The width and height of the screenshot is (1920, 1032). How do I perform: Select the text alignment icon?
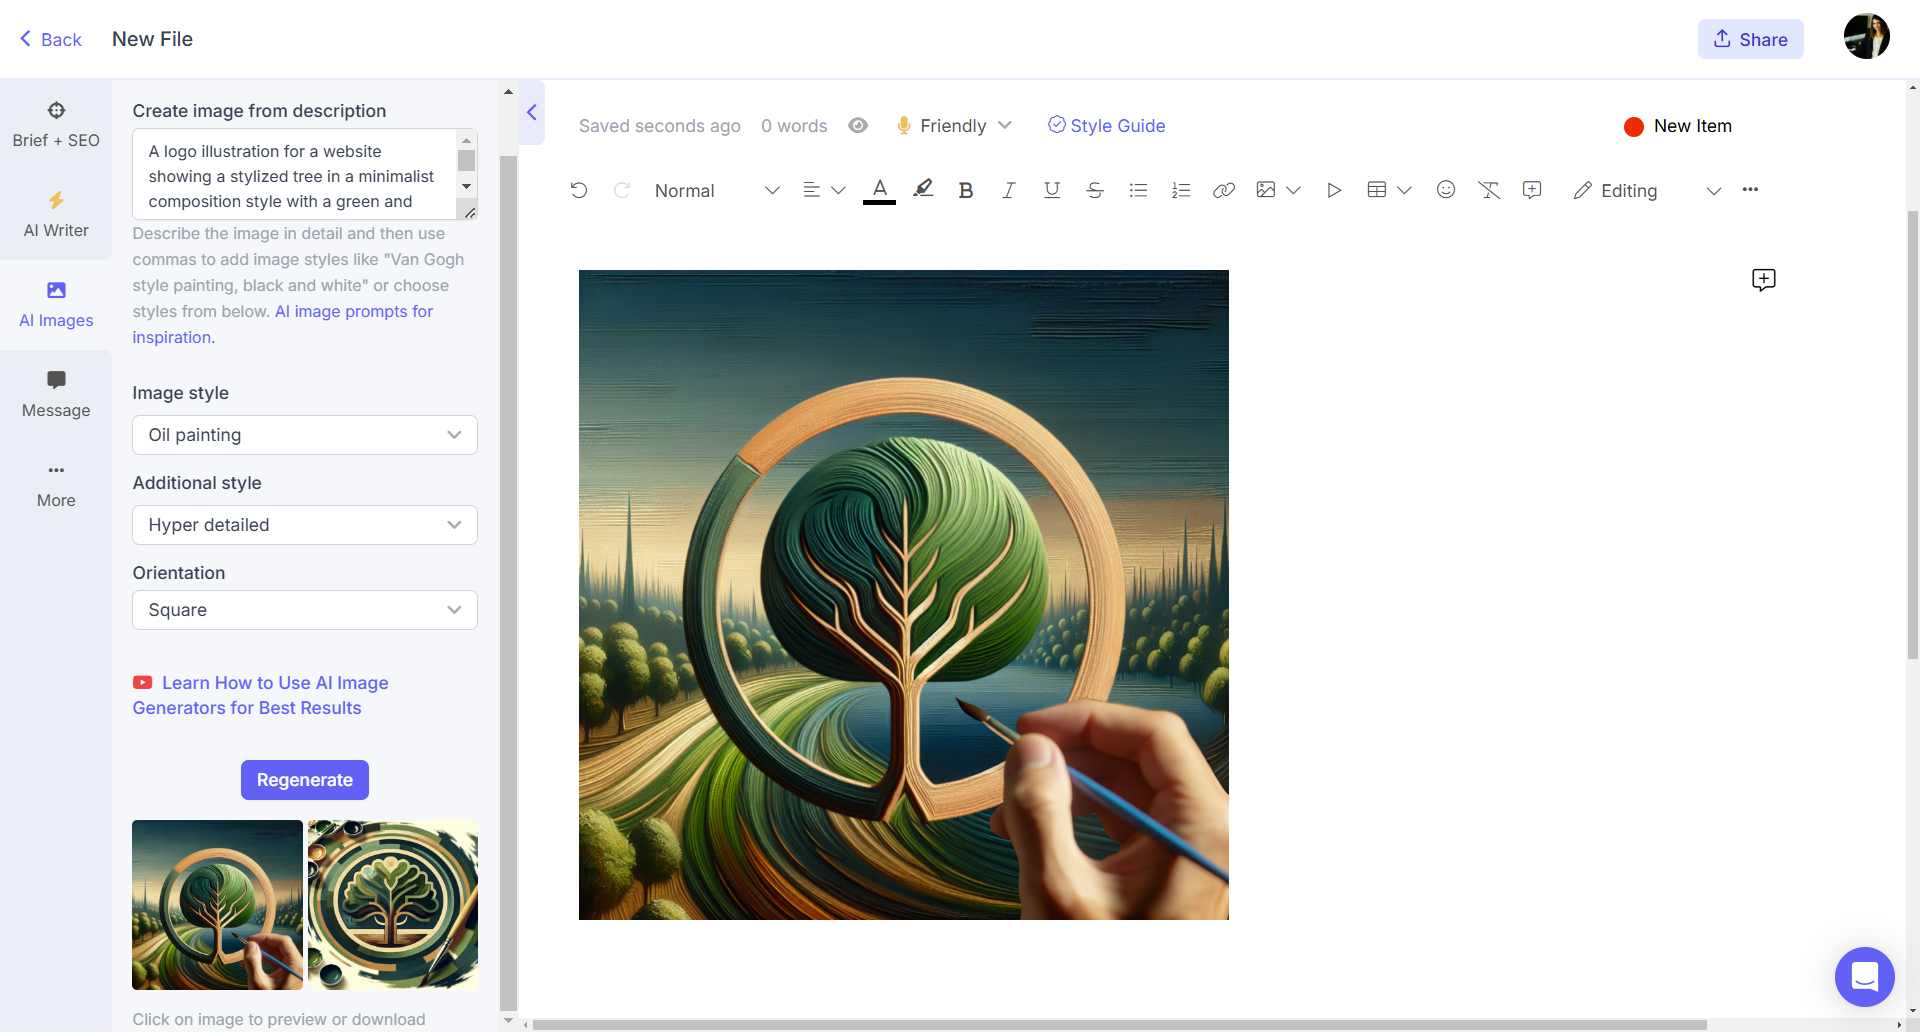click(811, 190)
